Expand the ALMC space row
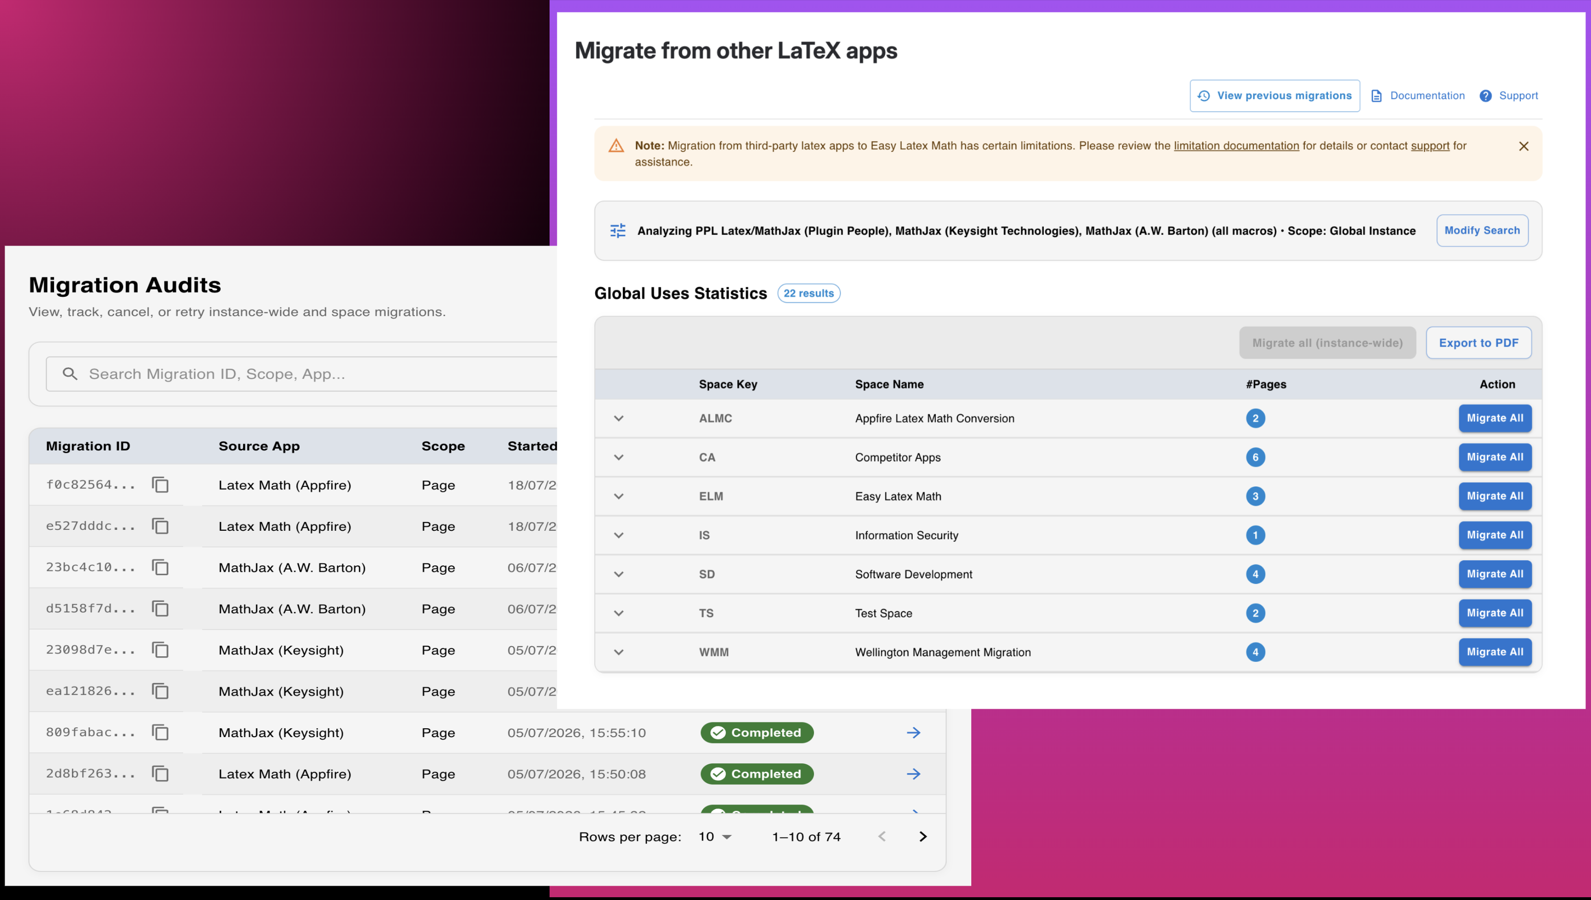Image resolution: width=1591 pixels, height=900 pixels. tap(619, 419)
